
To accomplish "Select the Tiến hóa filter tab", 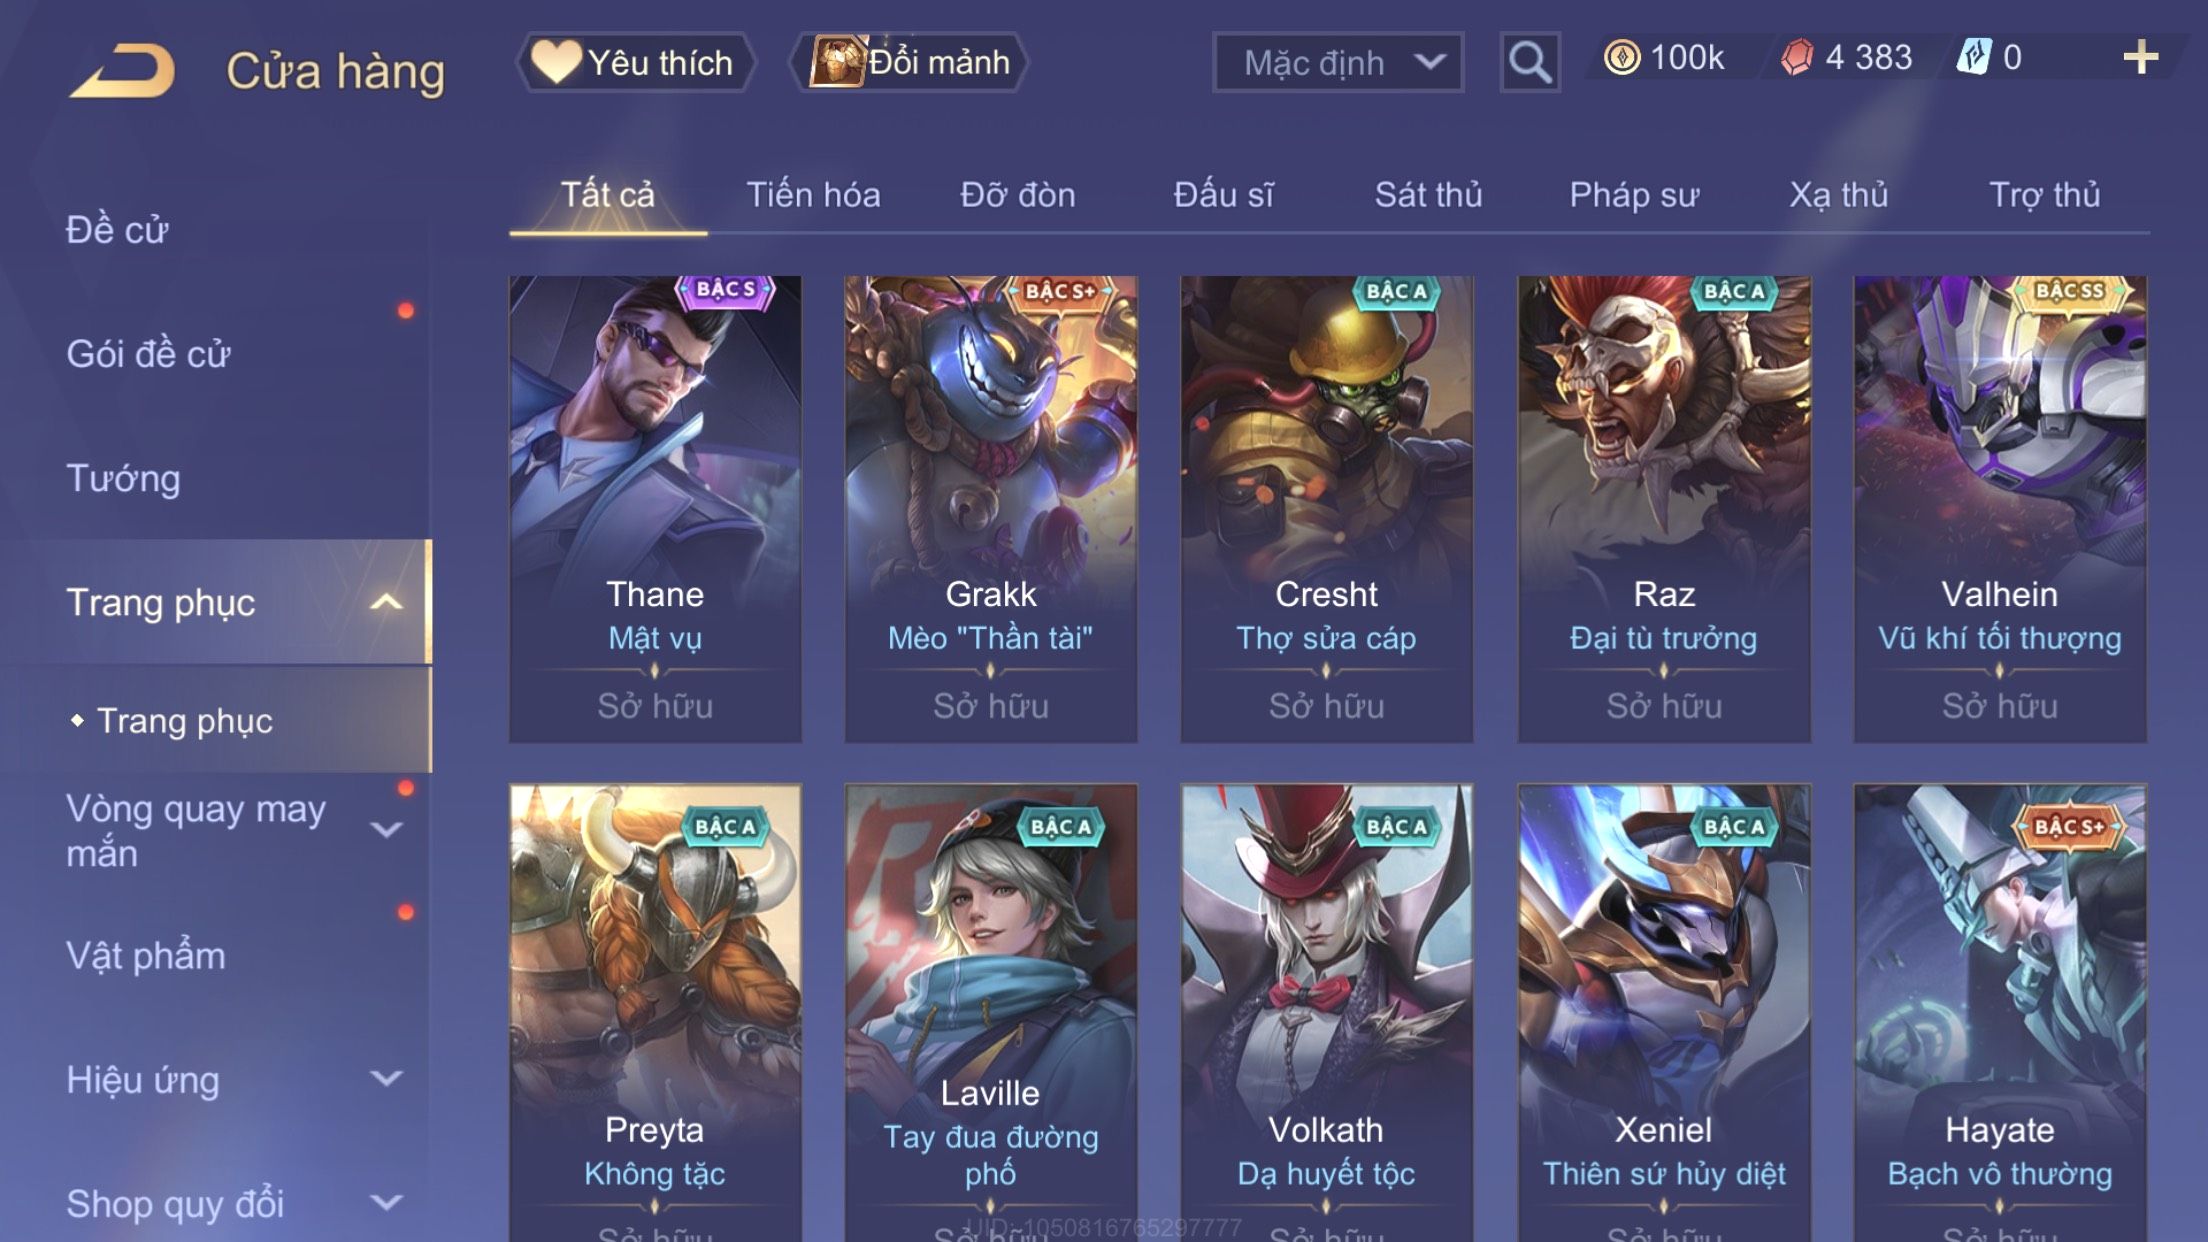I will (x=813, y=195).
